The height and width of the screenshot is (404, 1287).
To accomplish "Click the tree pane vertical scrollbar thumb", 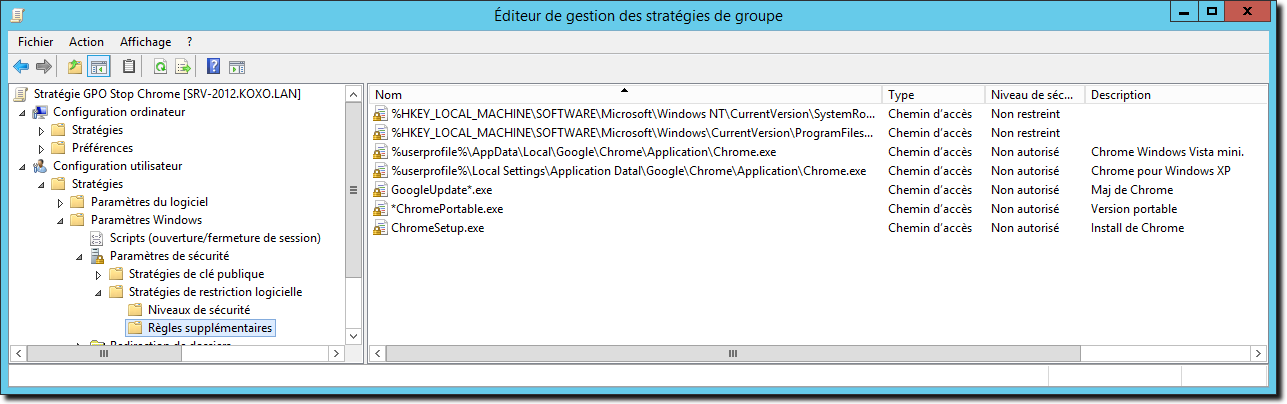I will point(352,190).
